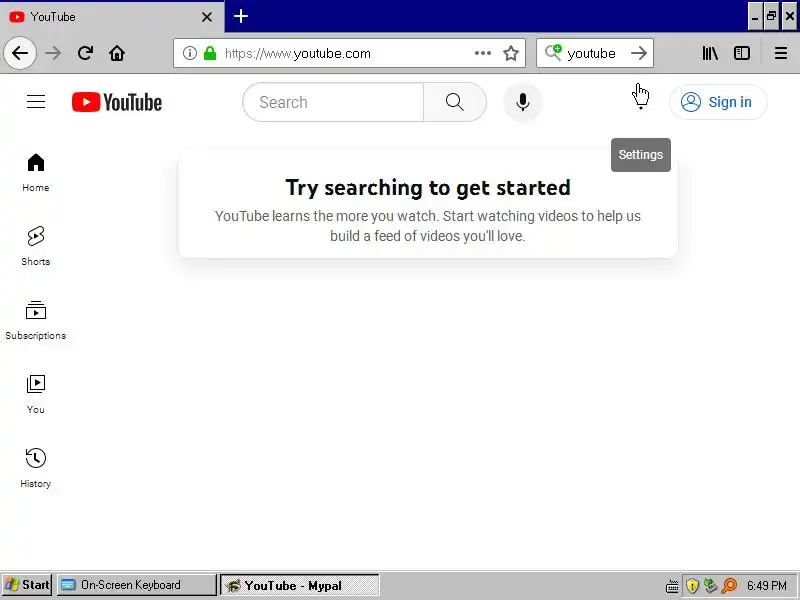
Task: Click the search engine magnifier icon
Action: (553, 52)
